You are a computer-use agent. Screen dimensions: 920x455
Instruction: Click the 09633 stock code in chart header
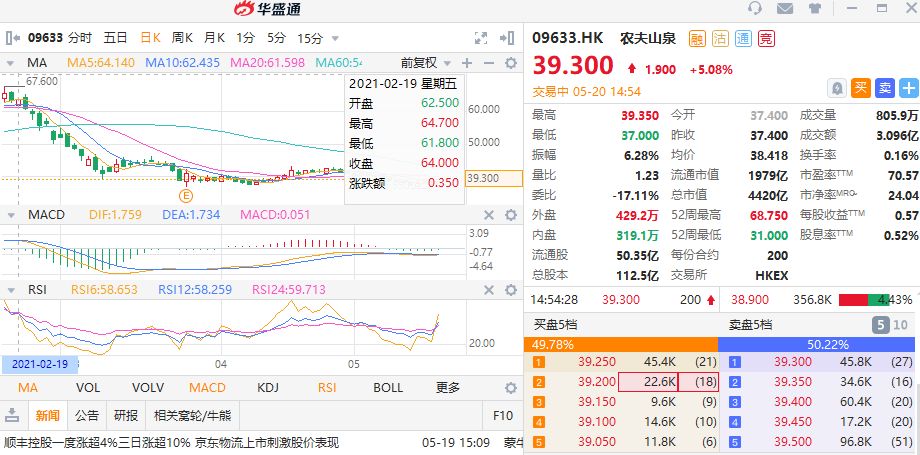tap(45, 38)
